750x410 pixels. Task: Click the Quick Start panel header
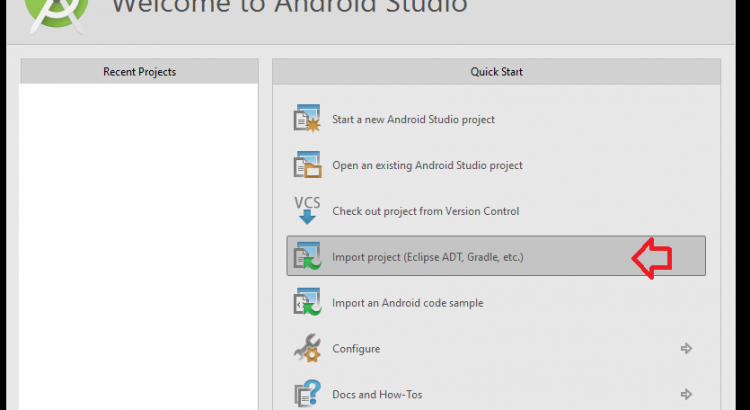coord(496,71)
